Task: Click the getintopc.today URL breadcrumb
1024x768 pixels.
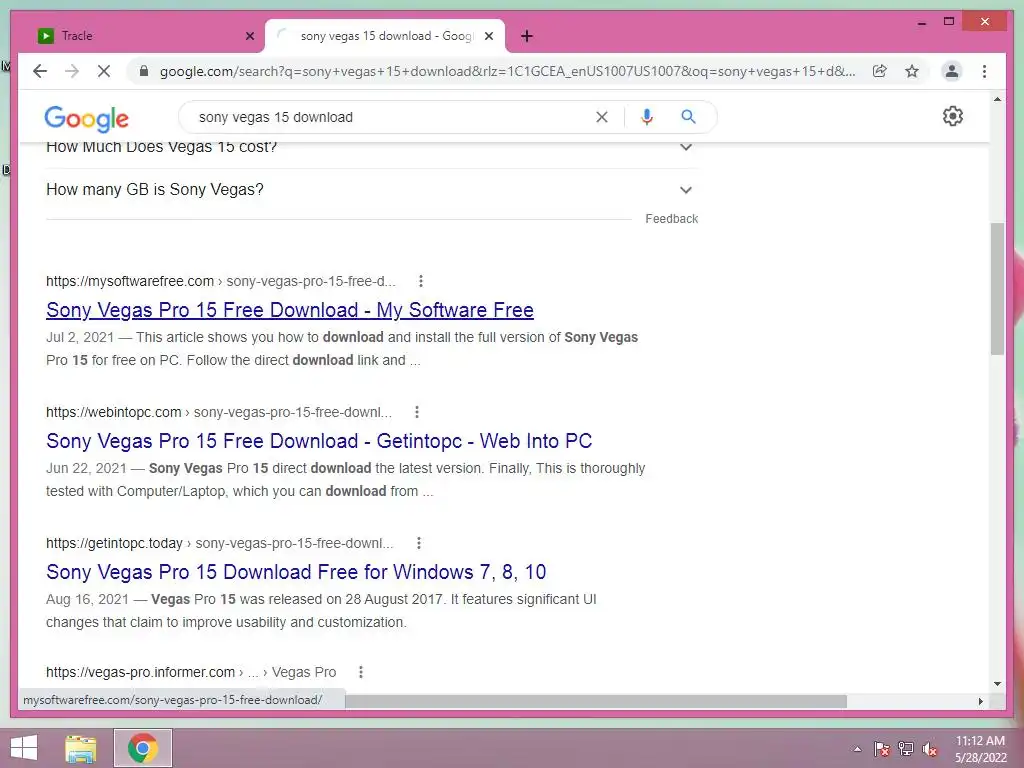Action: coord(219,543)
